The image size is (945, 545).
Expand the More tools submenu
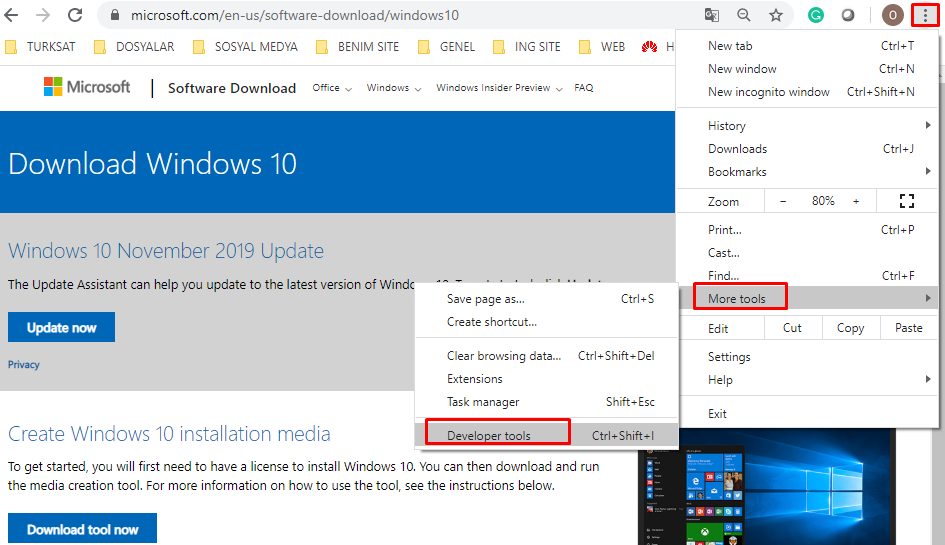coord(808,298)
